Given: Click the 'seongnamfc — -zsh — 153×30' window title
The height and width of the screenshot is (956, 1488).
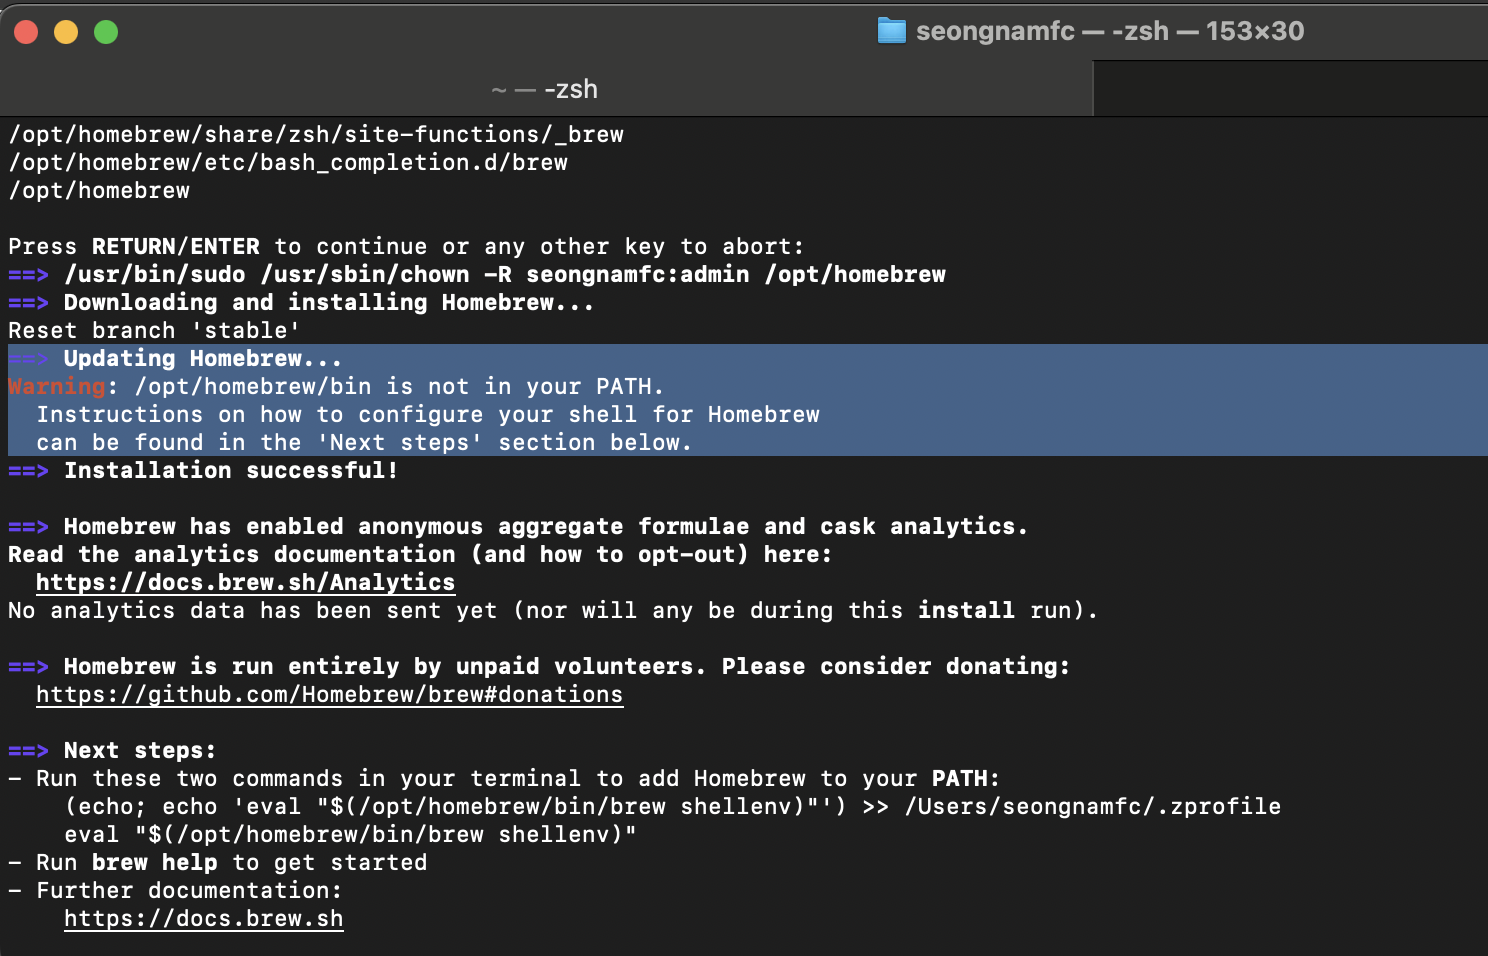Looking at the screenshot, I should [1110, 31].
